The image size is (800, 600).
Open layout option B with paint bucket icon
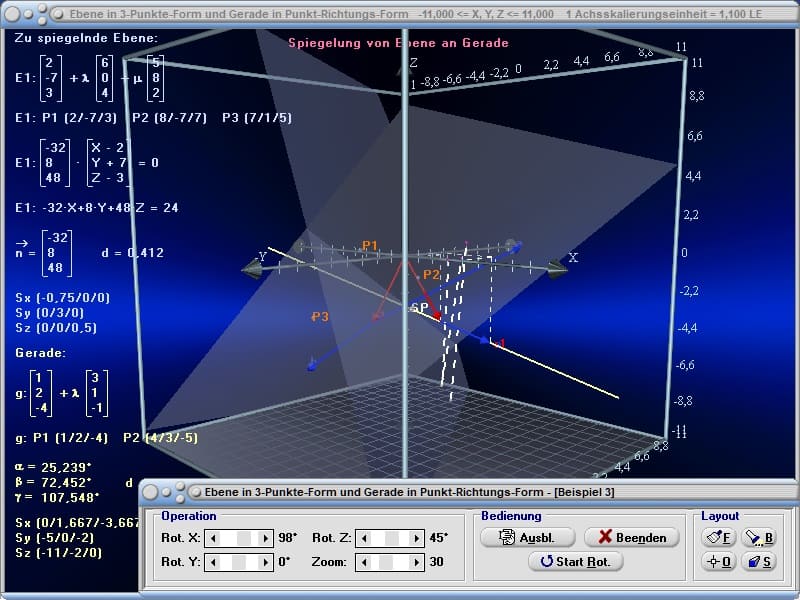coord(759,537)
